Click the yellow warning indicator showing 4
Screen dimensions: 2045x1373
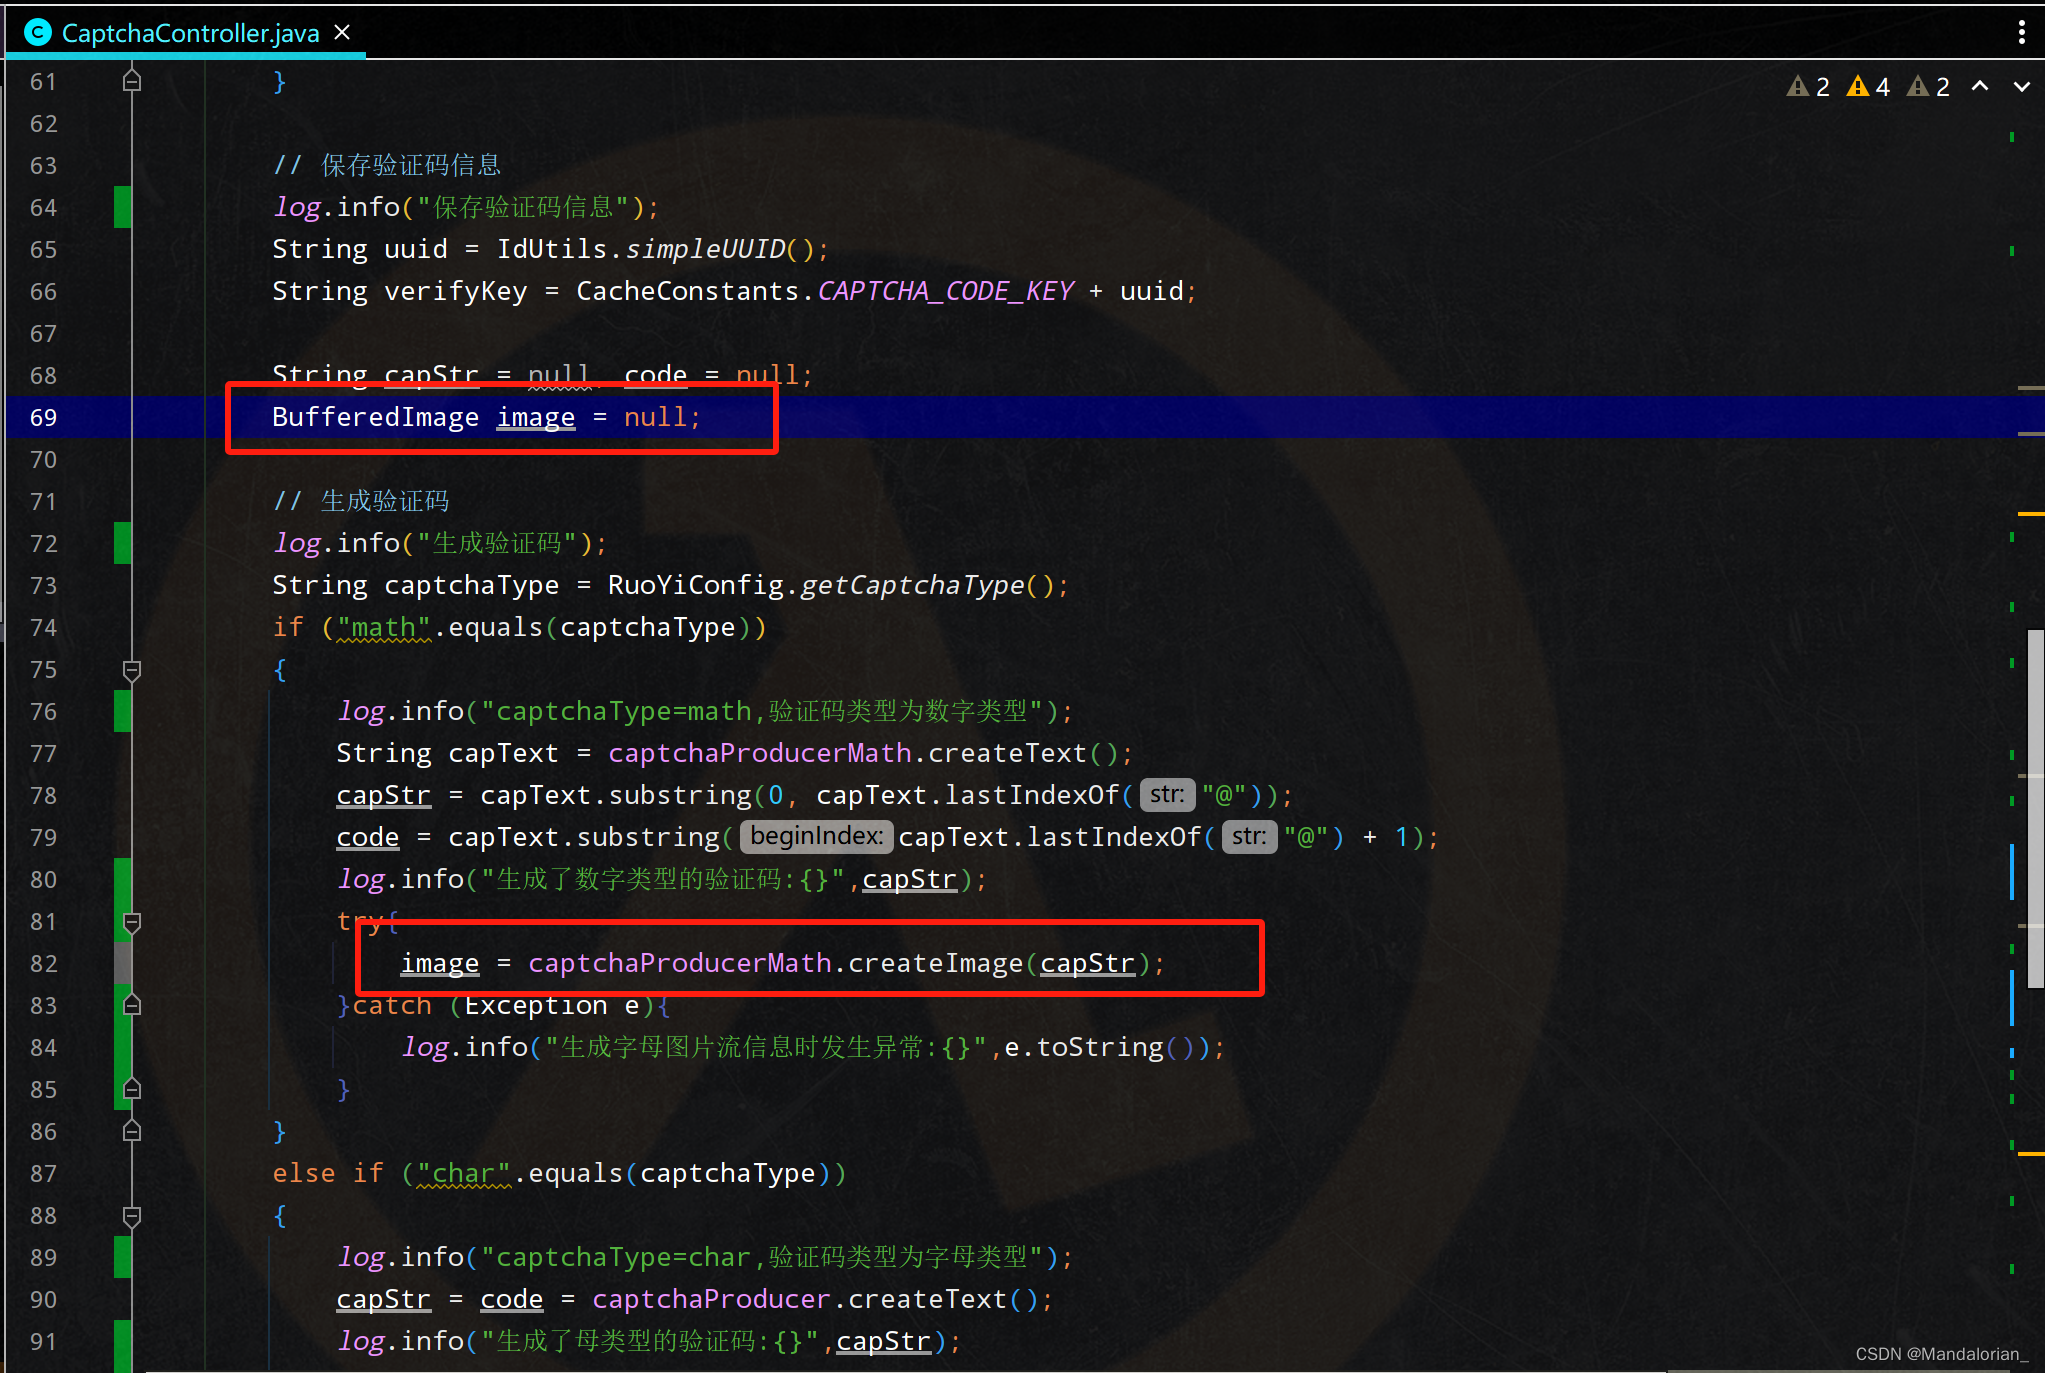tap(1868, 87)
